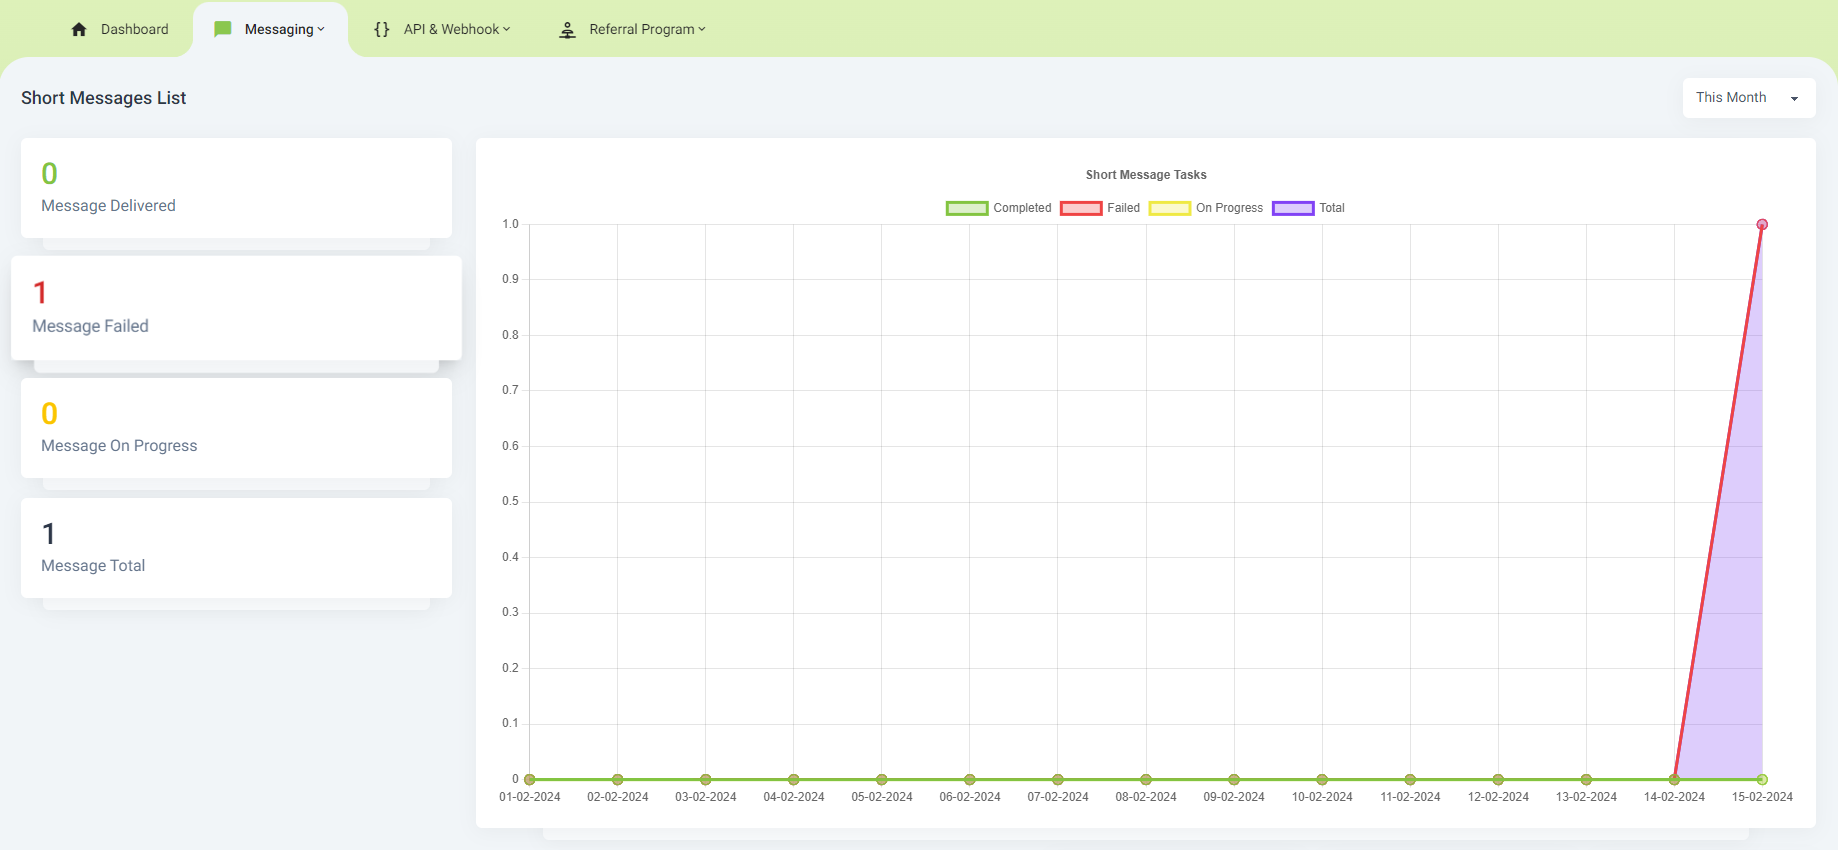
Task: Open the This Month period dropdown
Action: pyautogui.click(x=1748, y=98)
